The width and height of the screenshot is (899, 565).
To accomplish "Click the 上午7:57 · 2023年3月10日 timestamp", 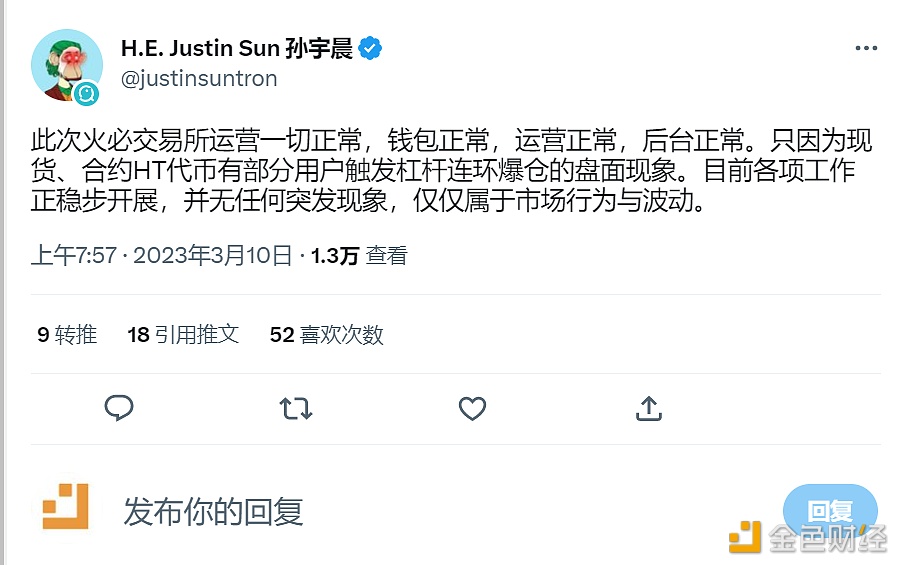I will [162, 256].
